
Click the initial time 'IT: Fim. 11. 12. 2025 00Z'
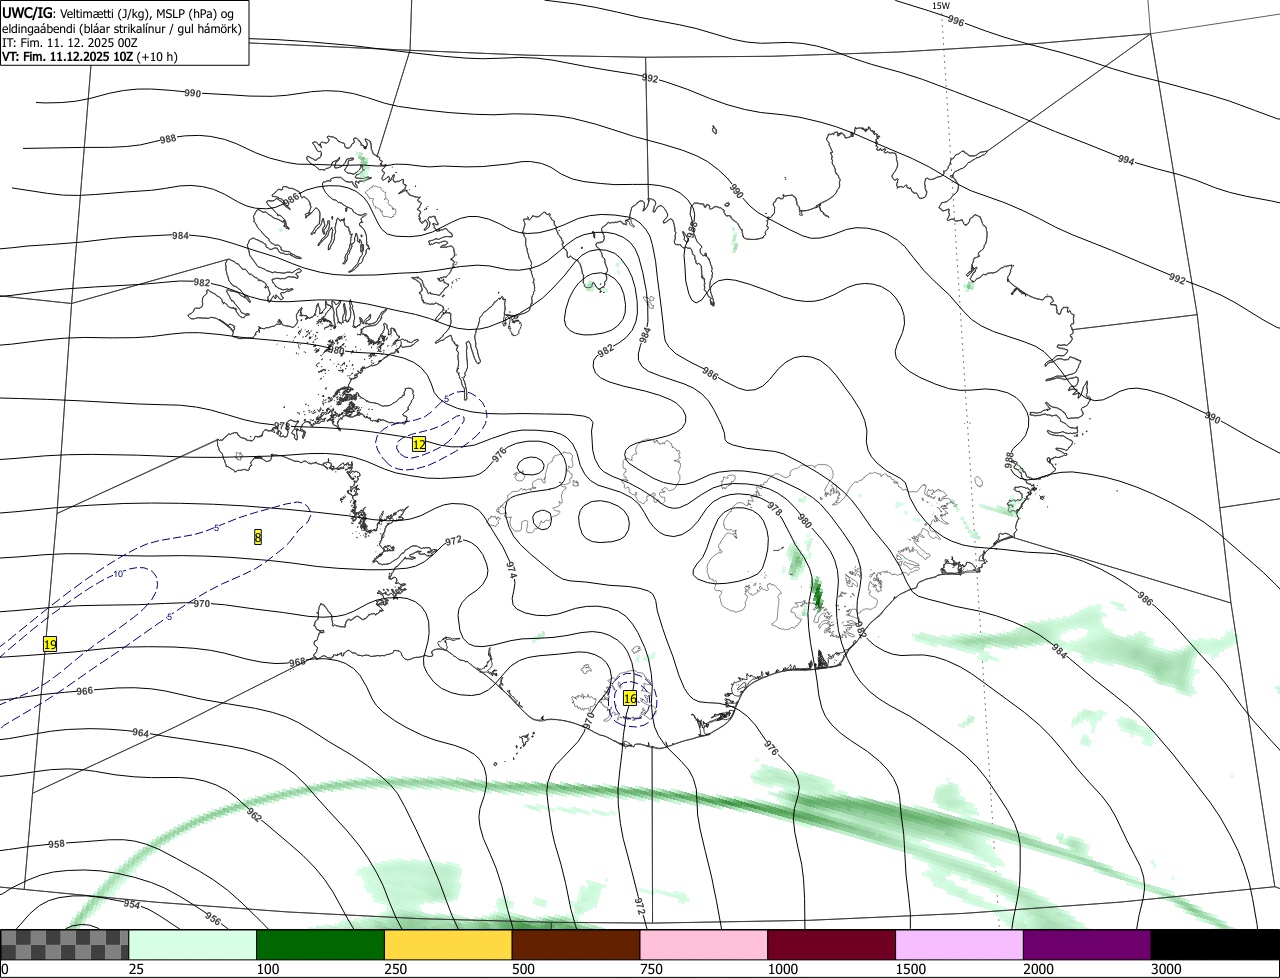(x=70, y=43)
